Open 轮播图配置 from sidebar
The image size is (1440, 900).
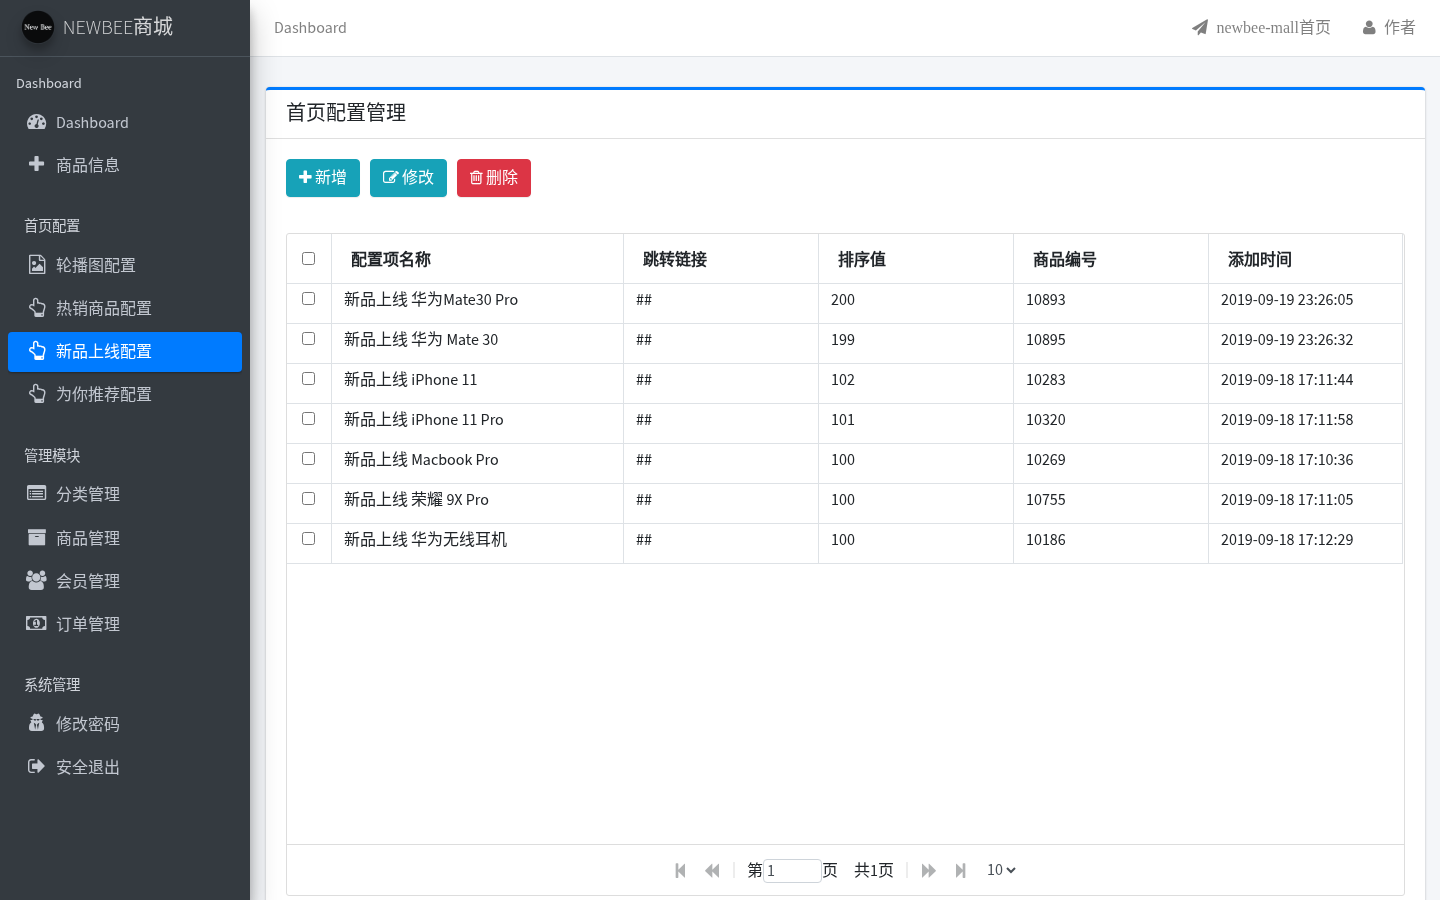click(x=125, y=265)
